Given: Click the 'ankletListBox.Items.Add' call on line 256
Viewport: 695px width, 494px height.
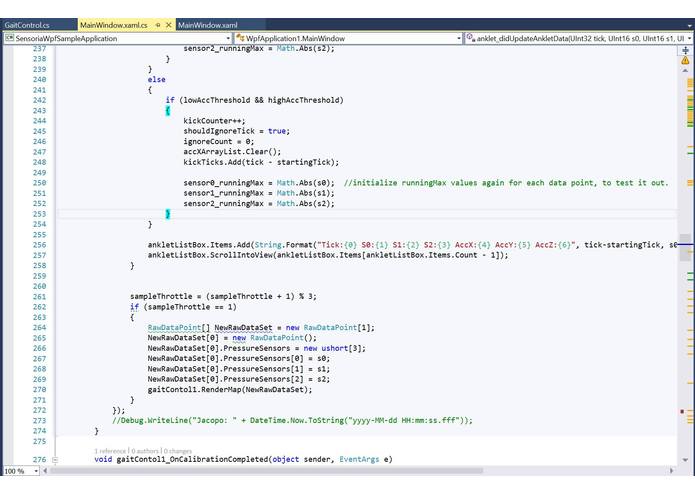Looking at the screenshot, I should point(200,245).
